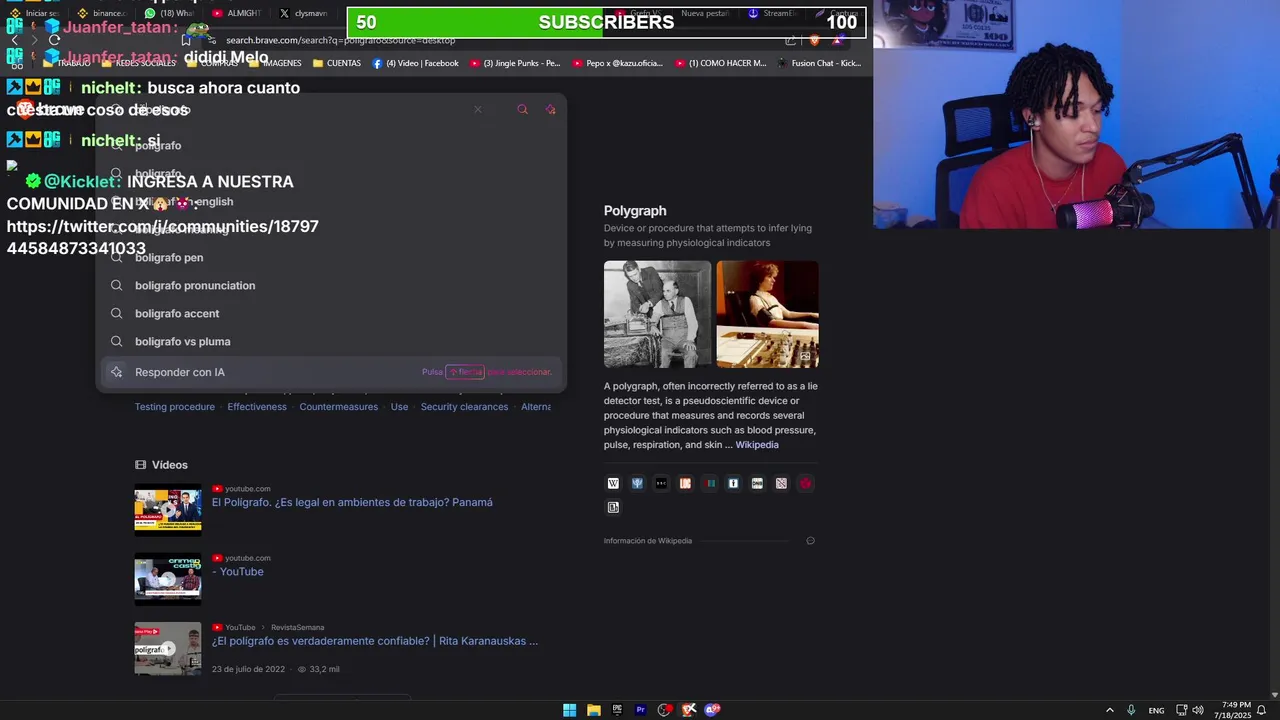Open the color polygraph photo of woman
The width and height of the screenshot is (1280, 720).
(x=767, y=314)
